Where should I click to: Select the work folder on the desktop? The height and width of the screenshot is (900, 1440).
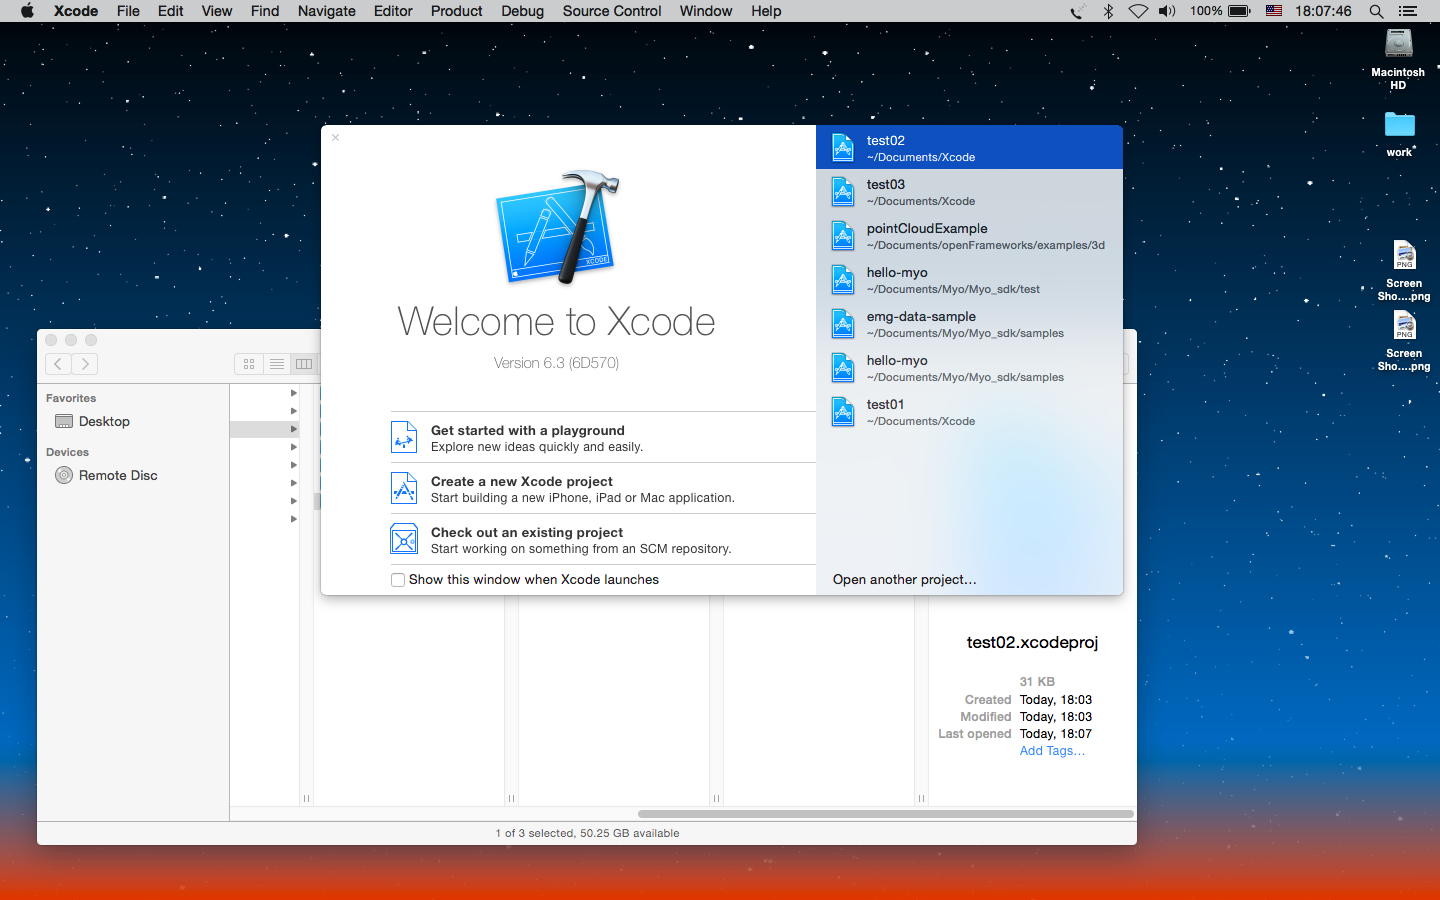tap(1399, 134)
